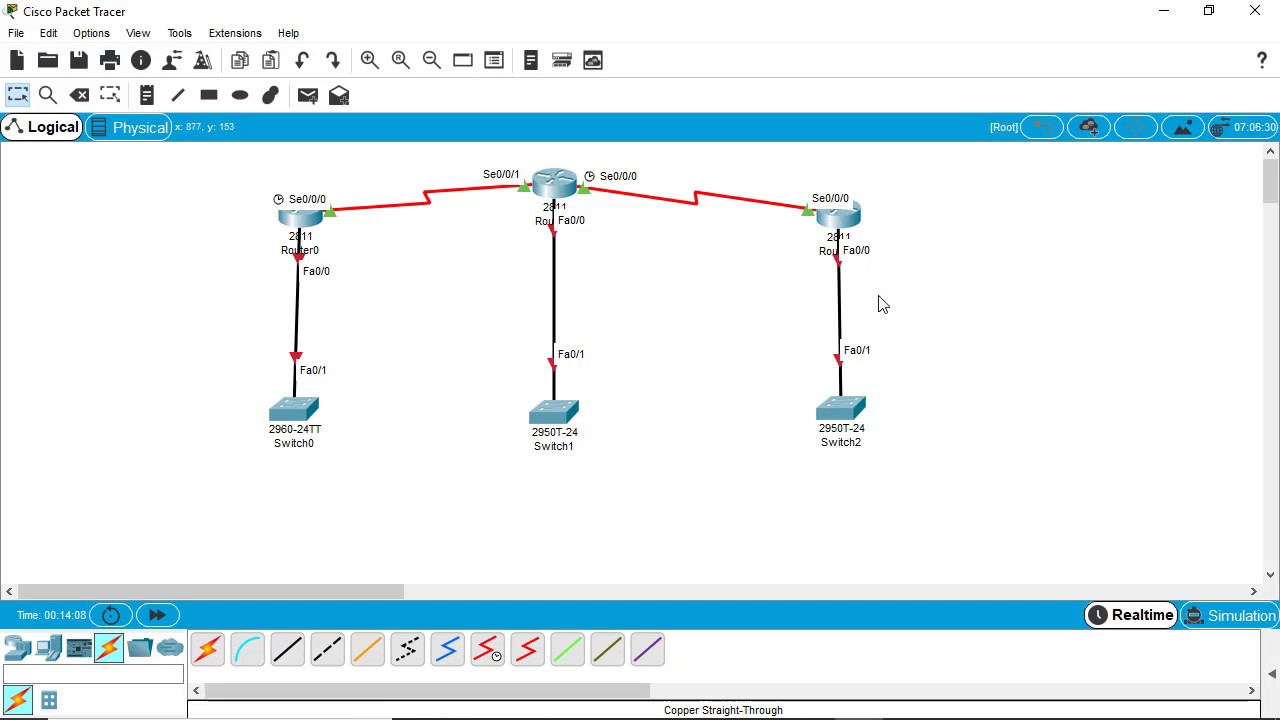Click the New file icon
The image size is (1280, 720).
click(17, 61)
